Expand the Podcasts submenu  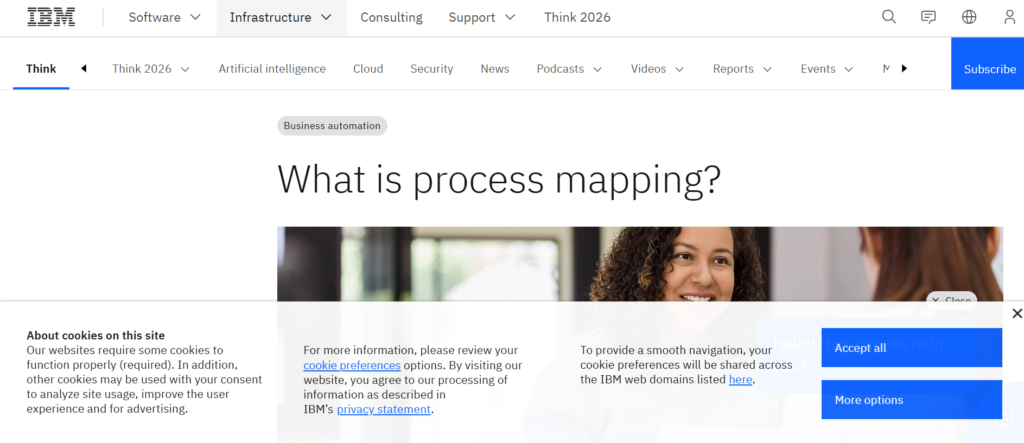click(569, 69)
